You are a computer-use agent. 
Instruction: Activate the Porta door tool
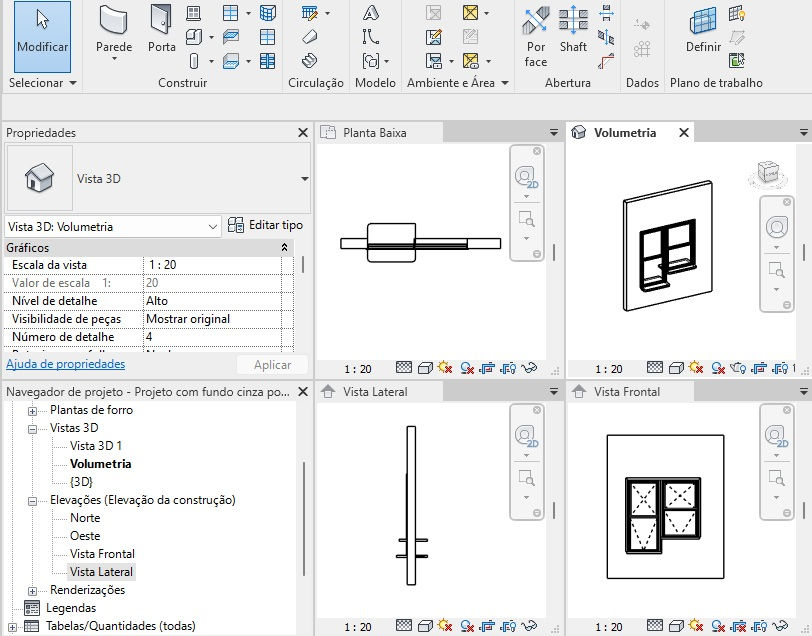click(162, 28)
